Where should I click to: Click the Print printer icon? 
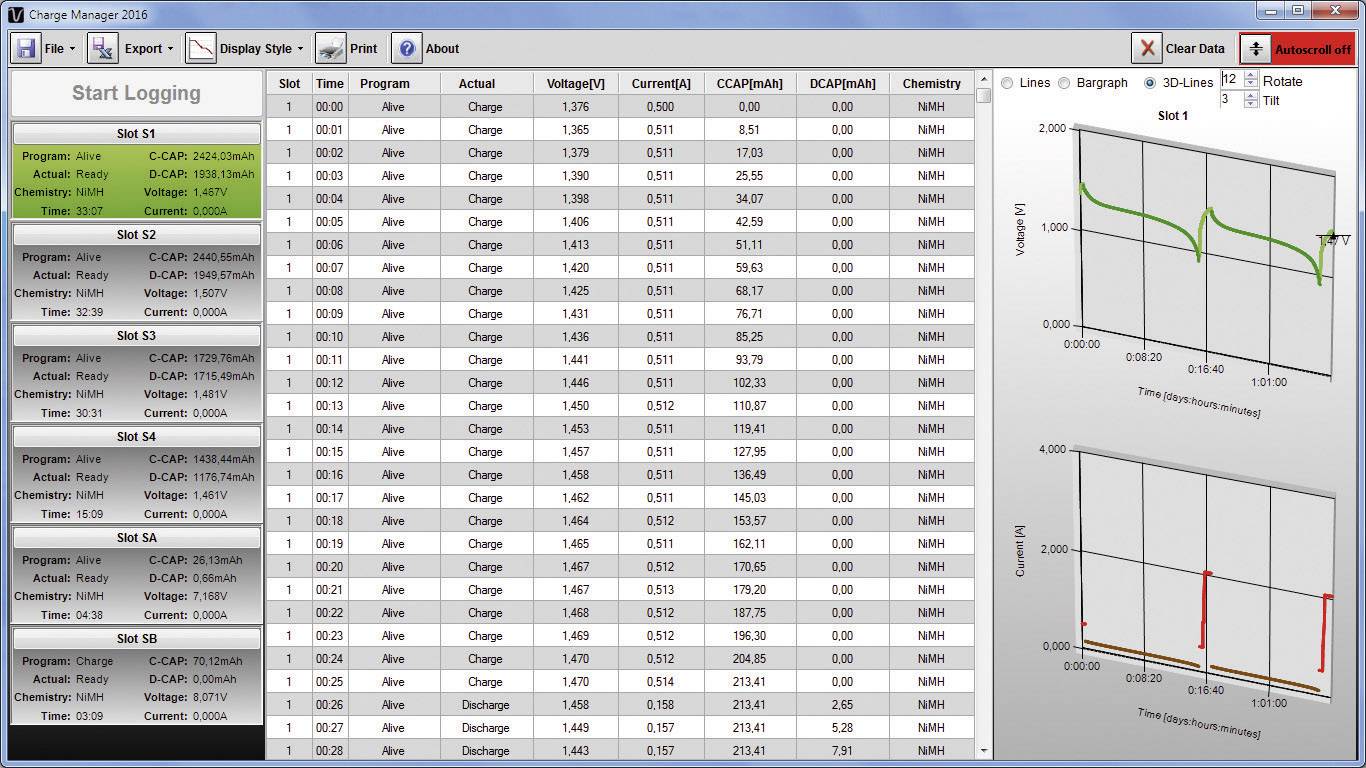click(330, 48)
